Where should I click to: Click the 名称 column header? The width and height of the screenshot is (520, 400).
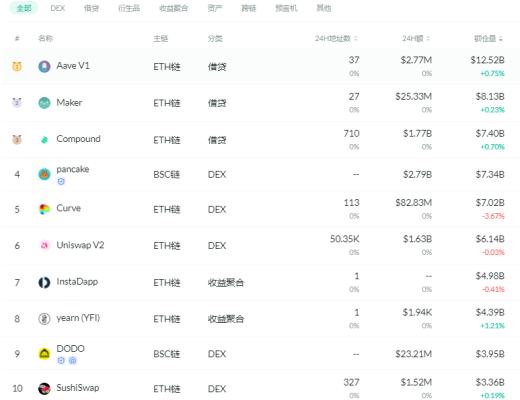point(45,38)
